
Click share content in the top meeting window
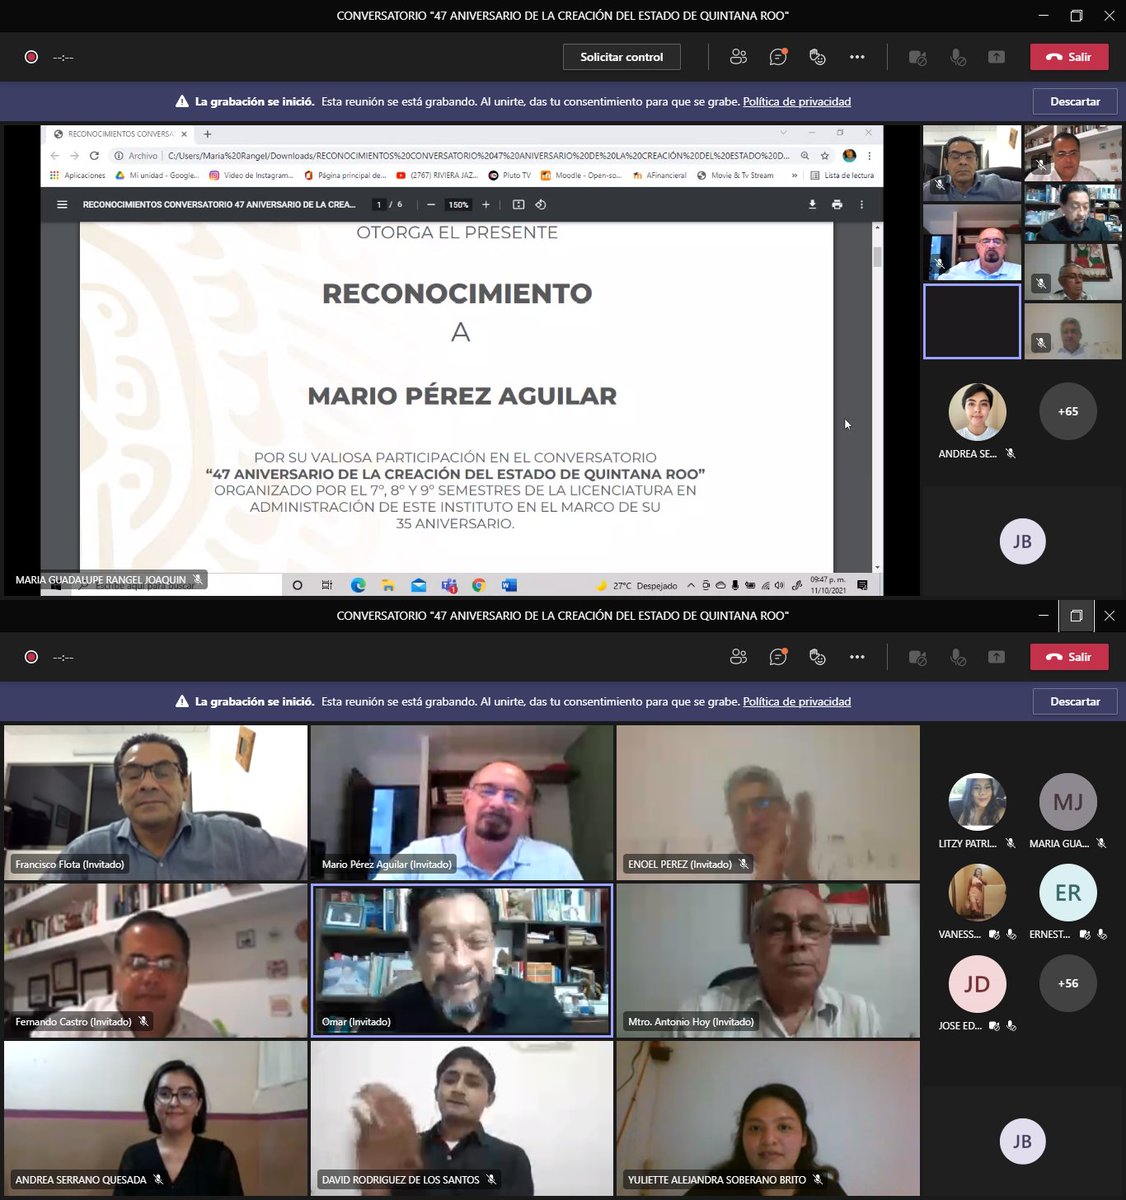[996, 57]
